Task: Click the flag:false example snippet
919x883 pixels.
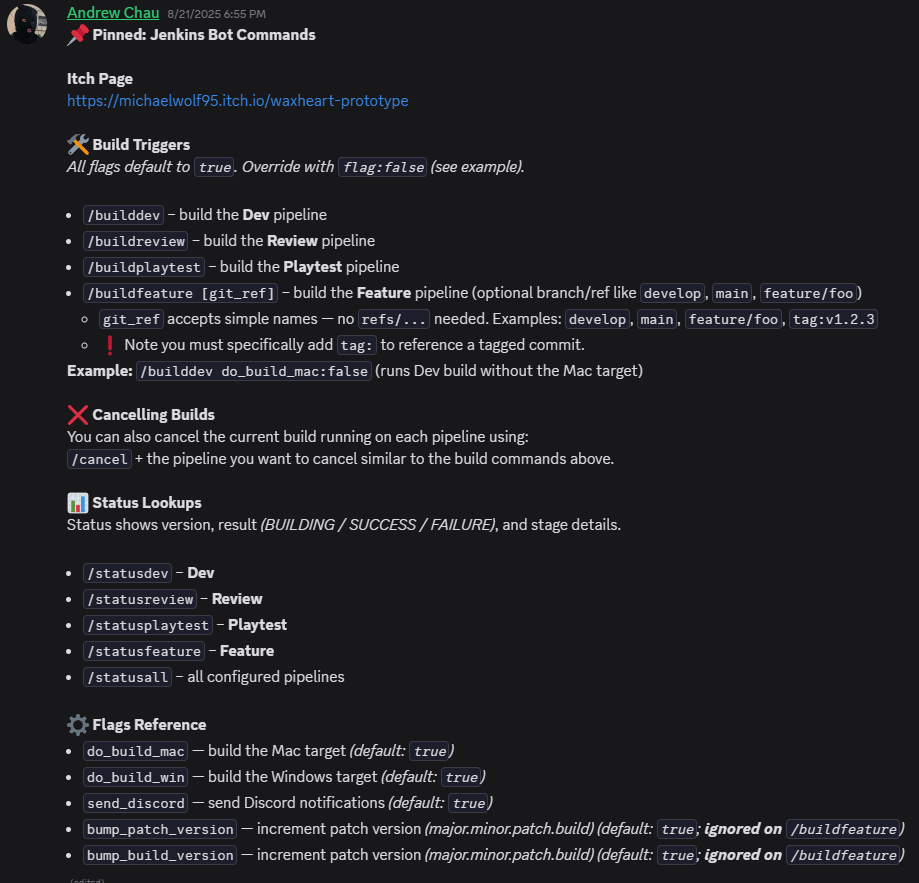Action: tap(382, 167)
